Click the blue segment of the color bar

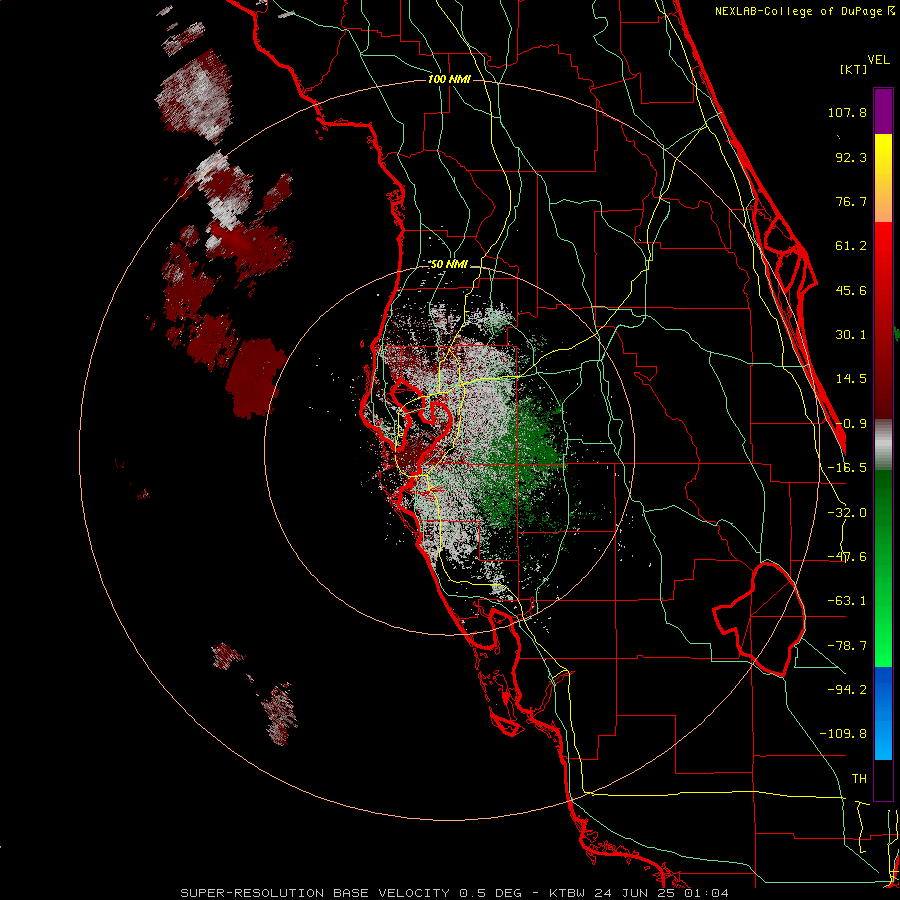point(883,713)
